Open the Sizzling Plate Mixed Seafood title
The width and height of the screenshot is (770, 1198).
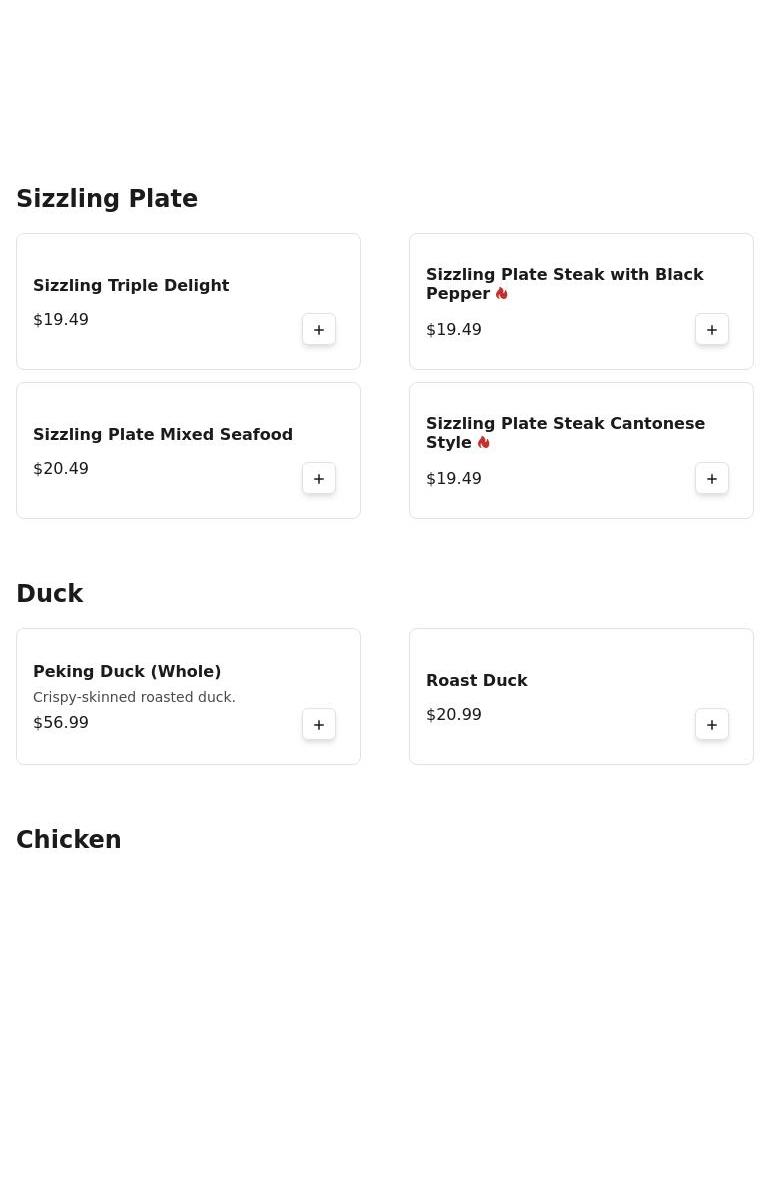click(163, 435)
